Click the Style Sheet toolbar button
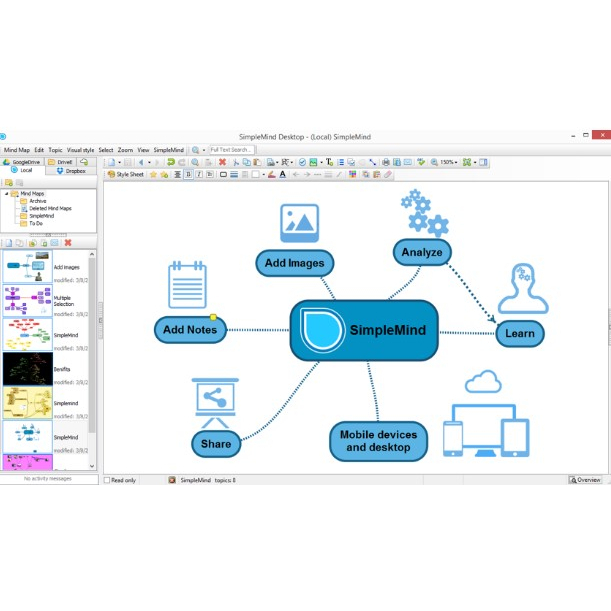The height and width of the screenshot is (611, 611). tap(126, 174)
